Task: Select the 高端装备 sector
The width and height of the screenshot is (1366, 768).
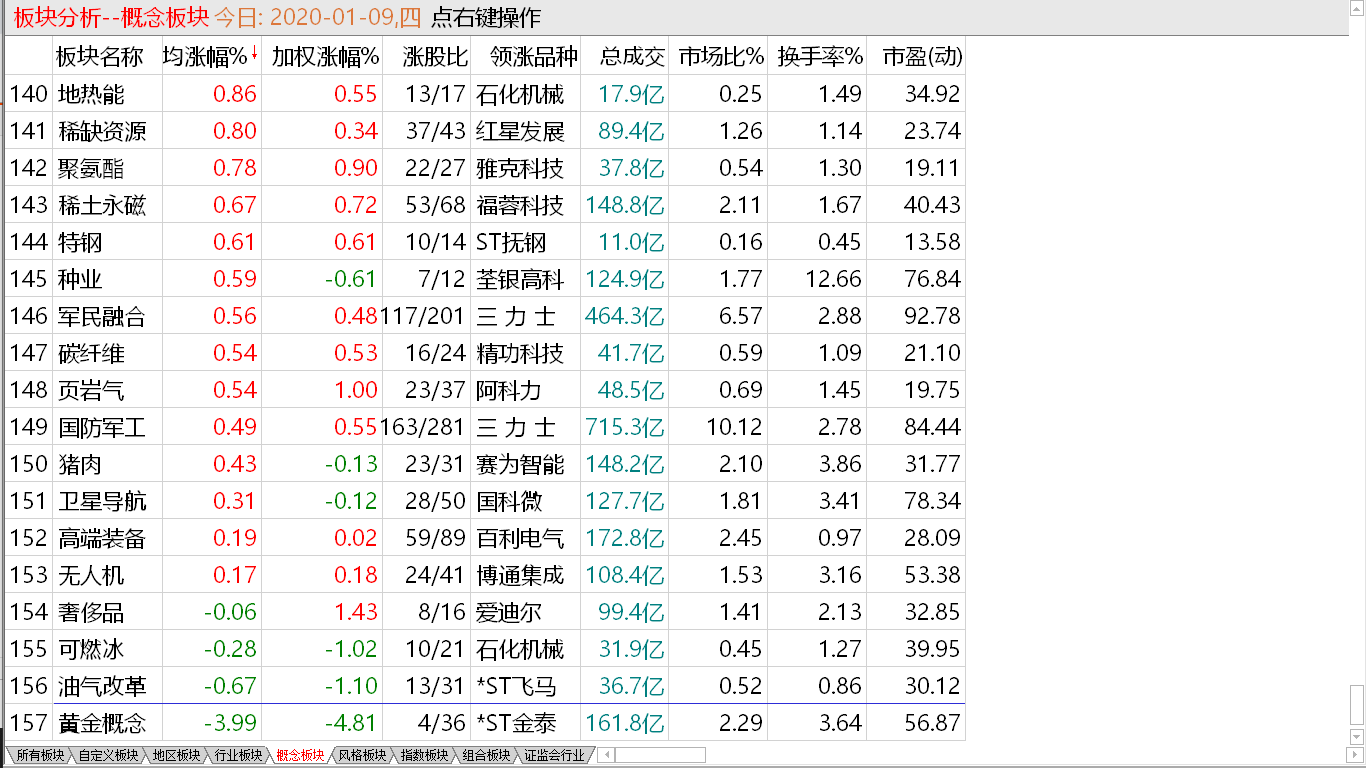Action: point(102,538)
